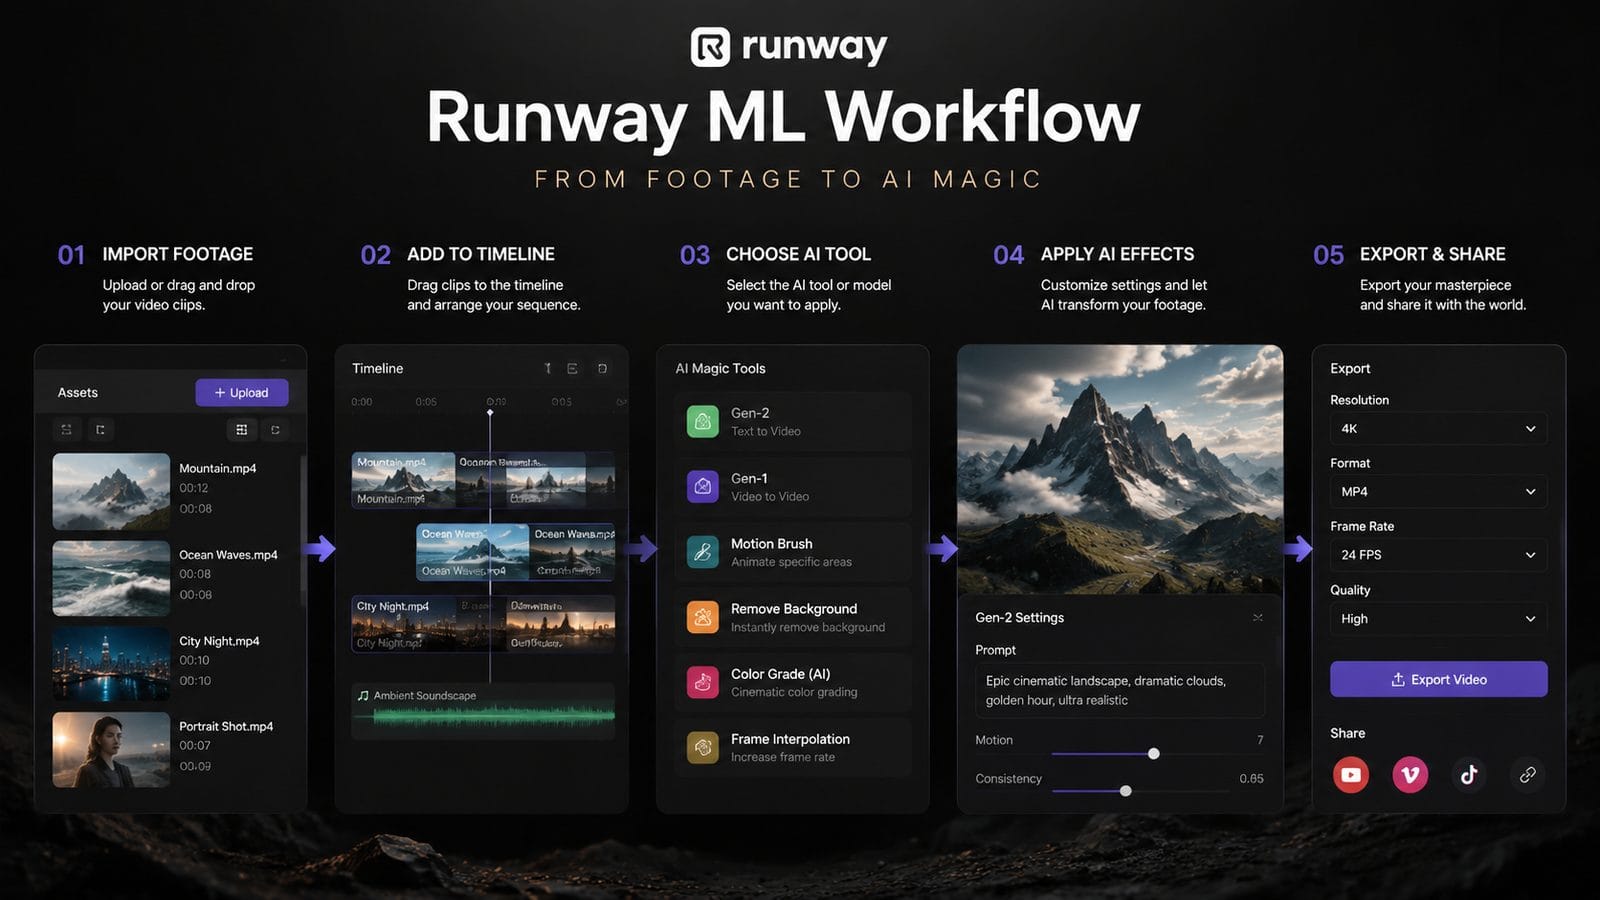Viewport: 1600px width, 900px height.
Task: Click the "Ocean Waves.mp4" file name text
Action: coord(228,554)
